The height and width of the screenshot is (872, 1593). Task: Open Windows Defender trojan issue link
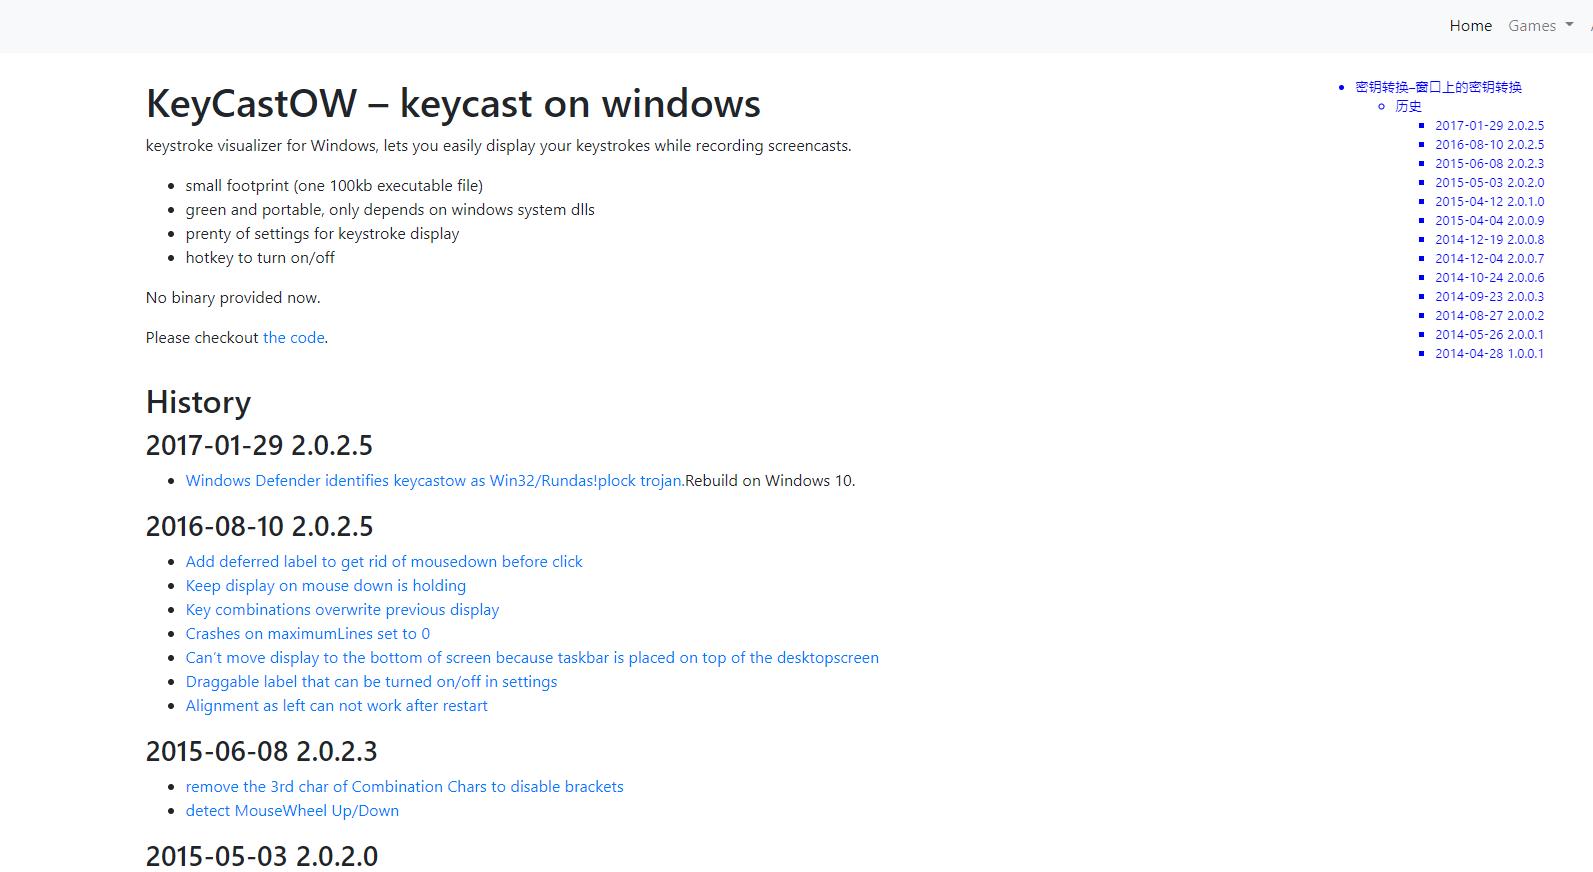[x=434, y=481]
